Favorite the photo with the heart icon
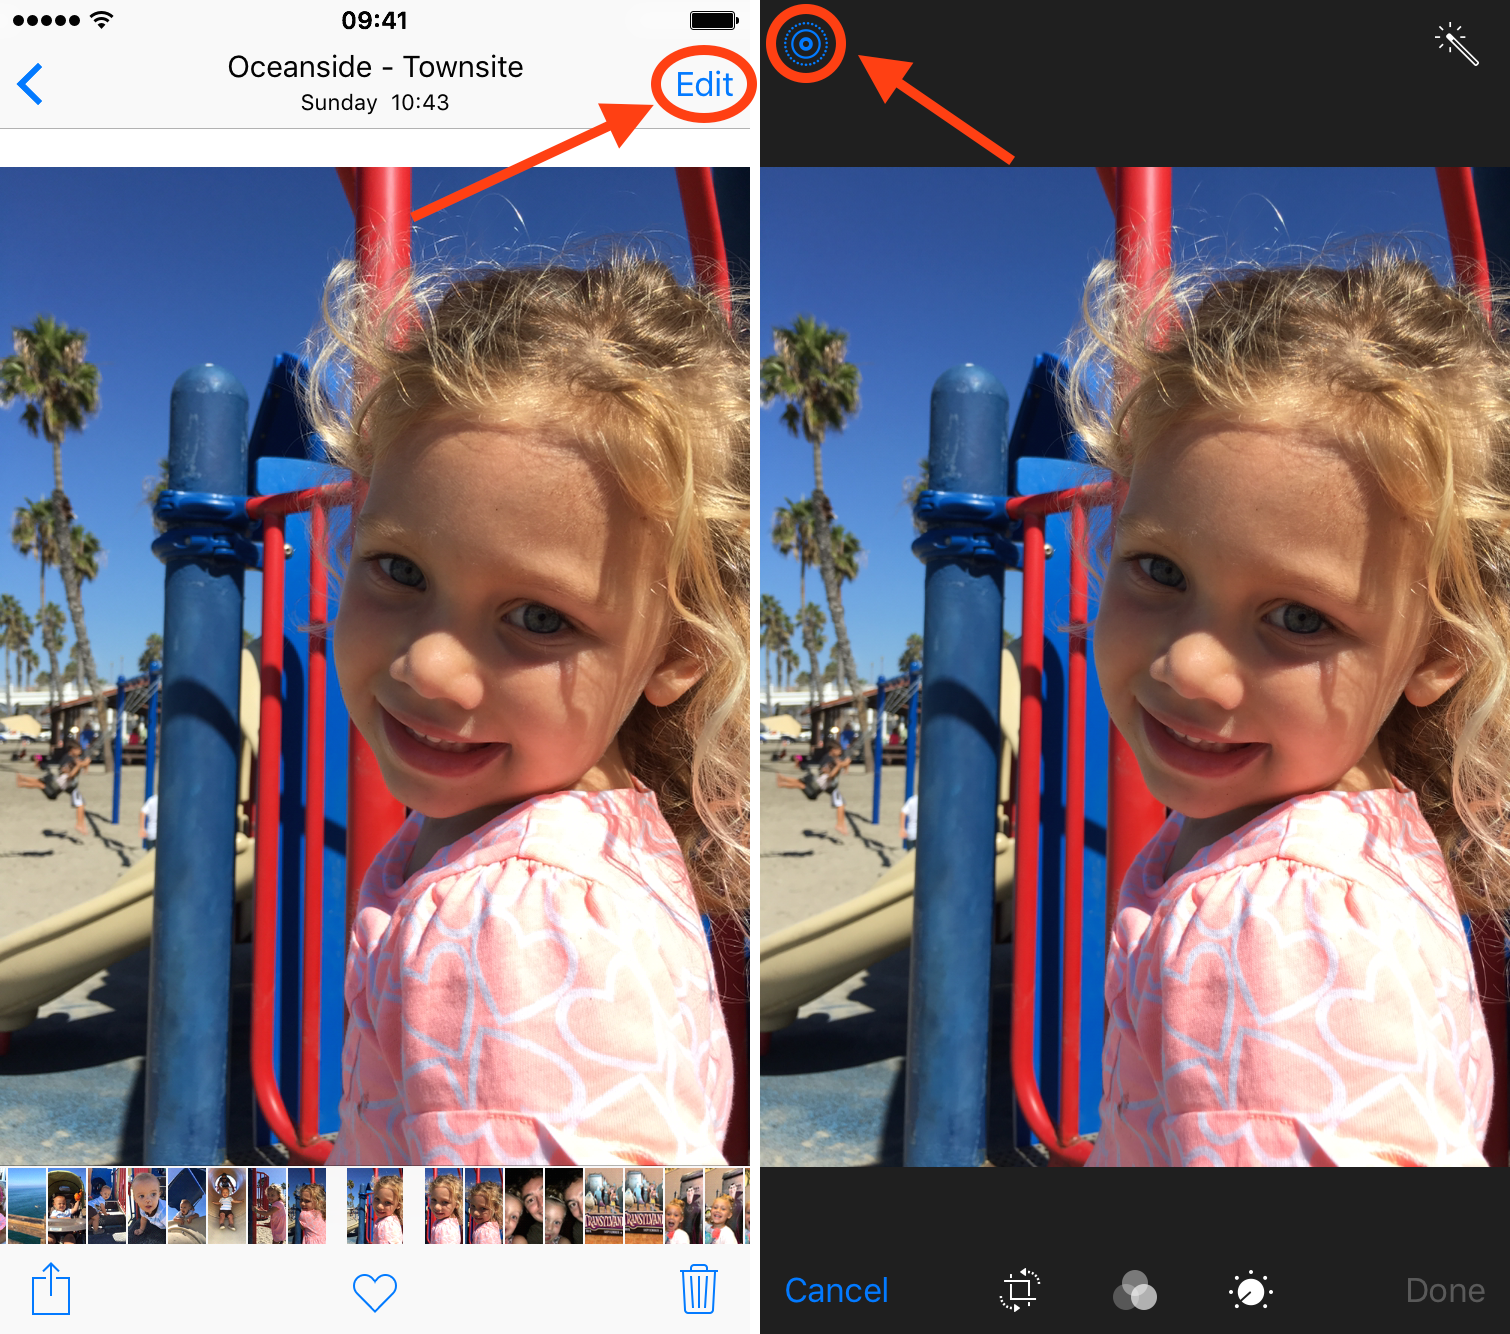This screenshot has width=1510, height=1334. point(375,1292)
